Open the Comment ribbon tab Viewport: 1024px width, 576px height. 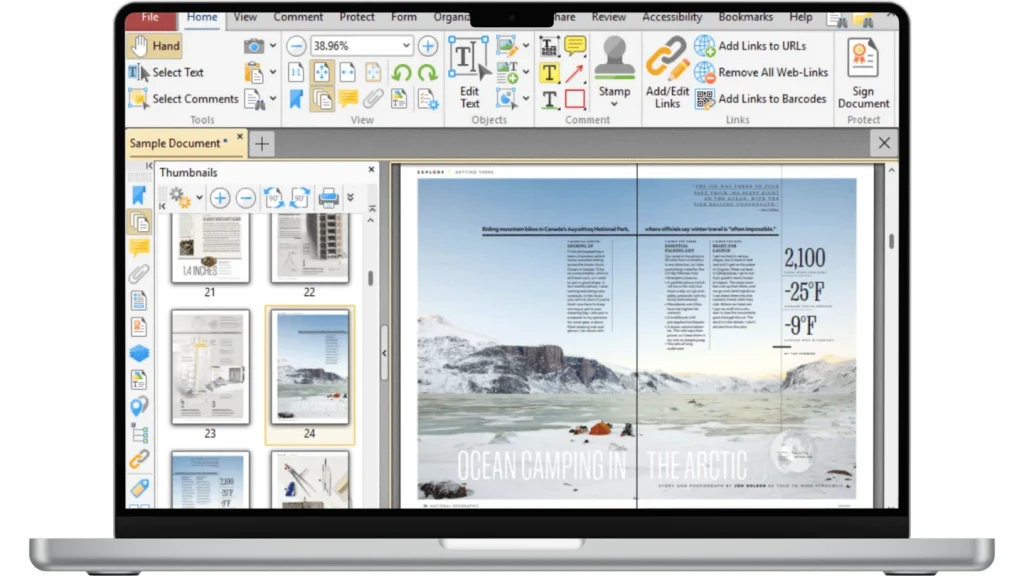(300, 17)
